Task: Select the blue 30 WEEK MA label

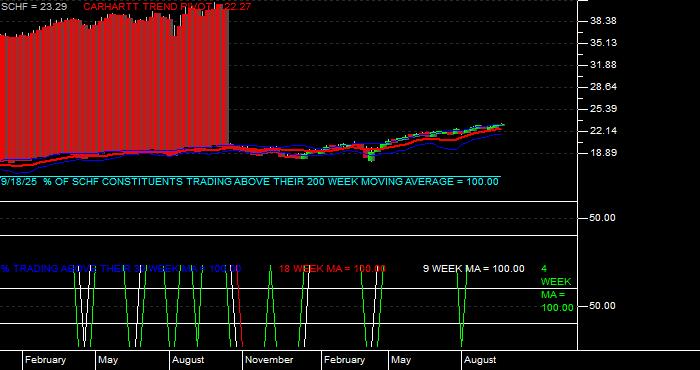Action: 121,269
